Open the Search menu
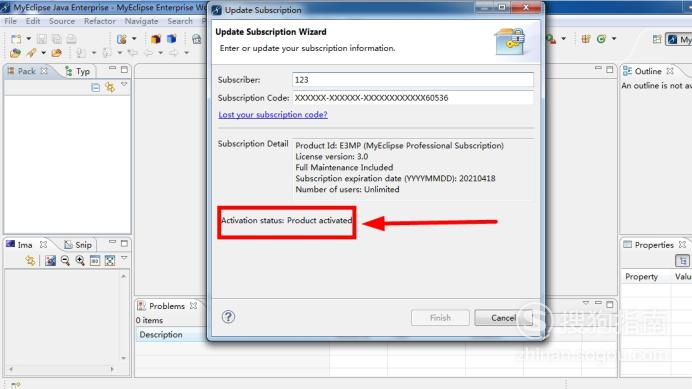This screenshot has width=692, height=389. tap(180, 21)
